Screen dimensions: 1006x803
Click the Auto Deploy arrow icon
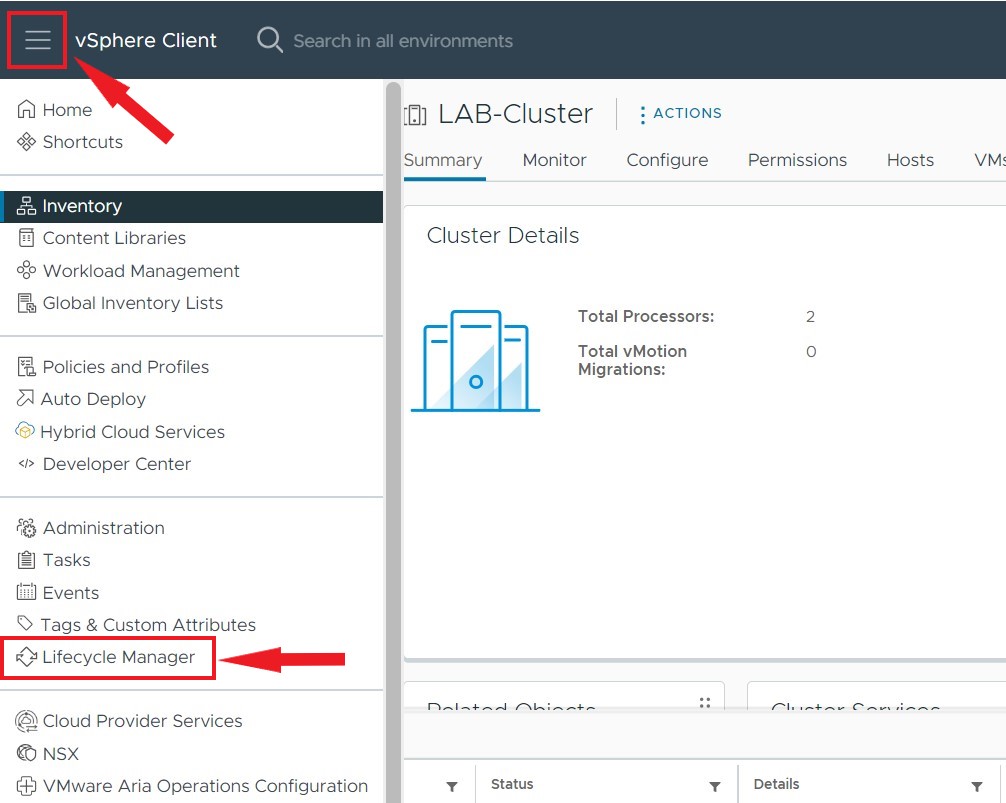click(25, 398)
